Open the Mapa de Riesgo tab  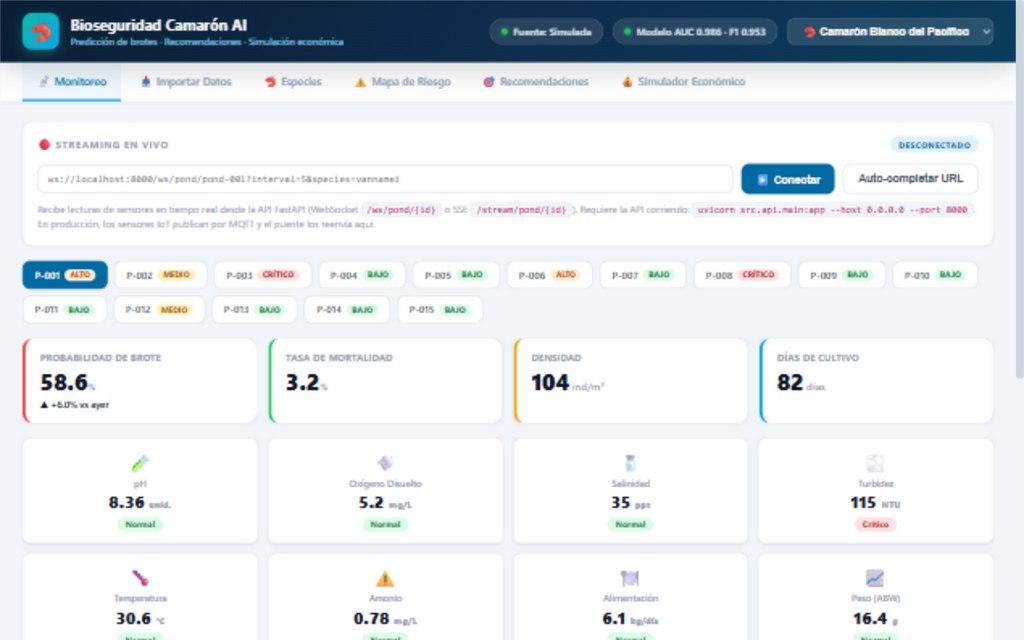pos(403,82)
